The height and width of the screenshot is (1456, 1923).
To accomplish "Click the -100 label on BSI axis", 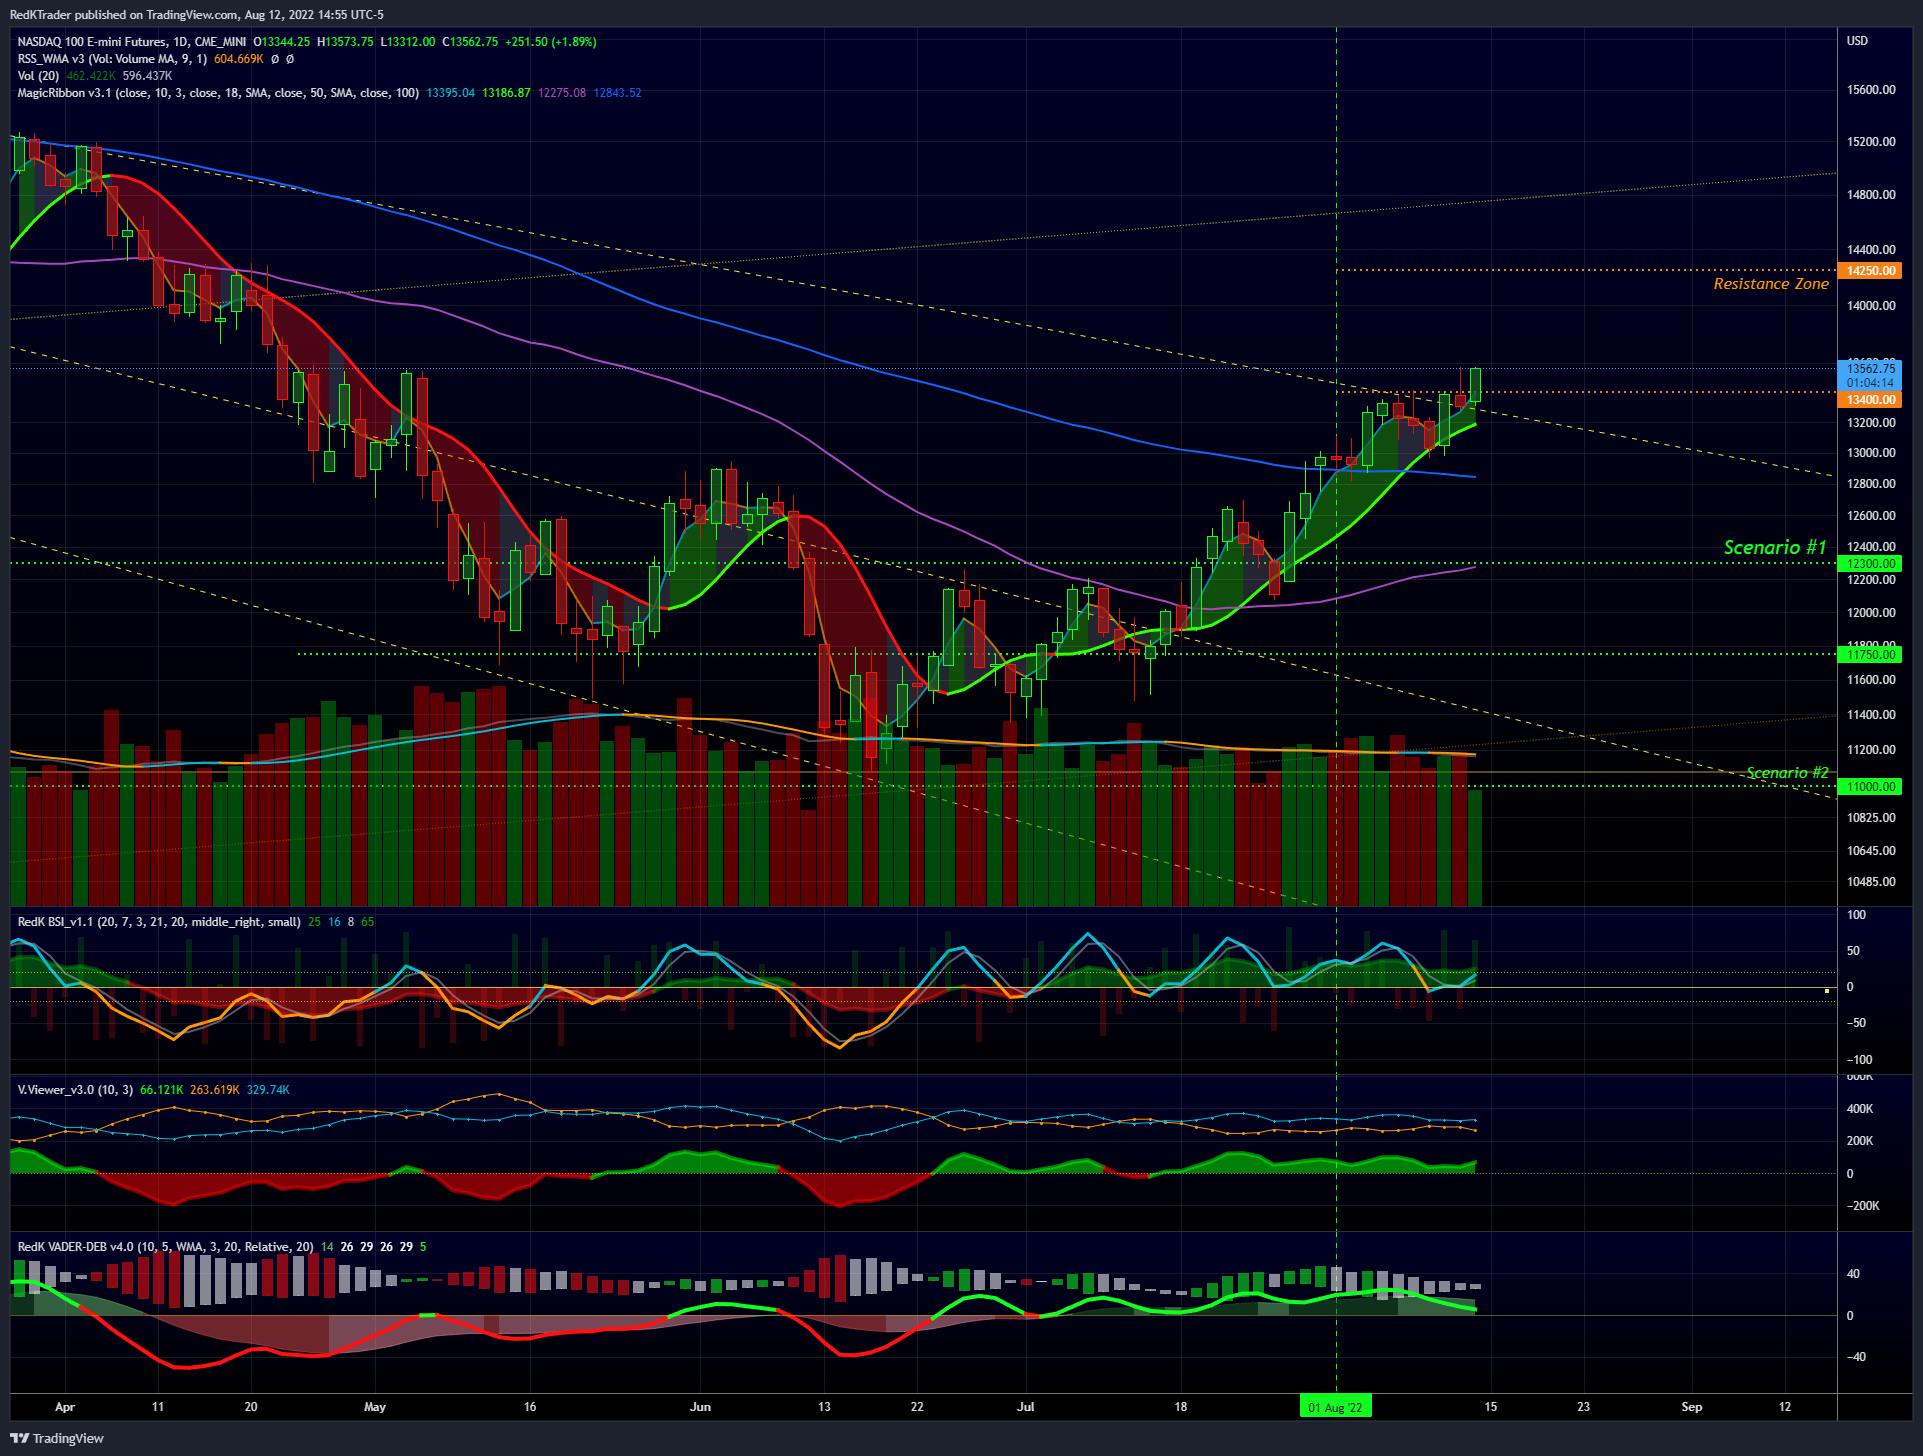I will (1860, 1060).
